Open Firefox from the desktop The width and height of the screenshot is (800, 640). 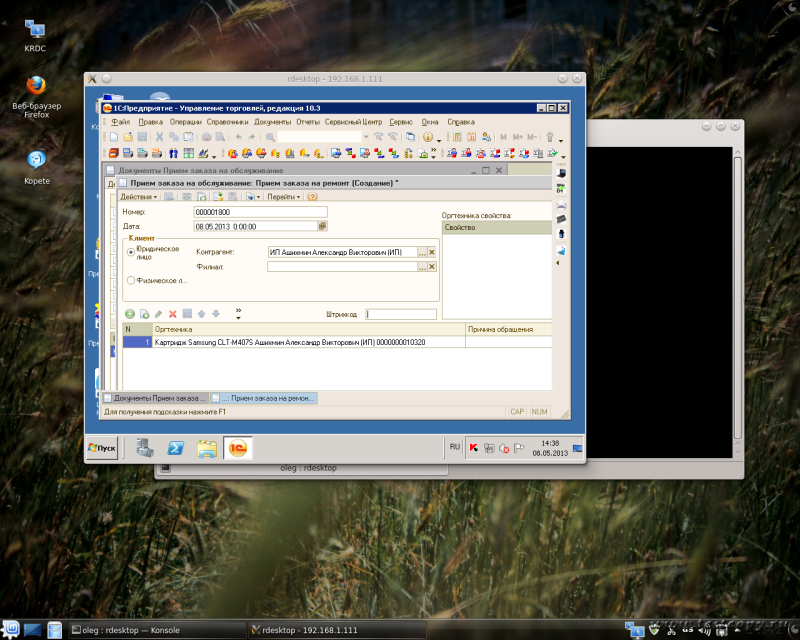[x=36, y=88]
